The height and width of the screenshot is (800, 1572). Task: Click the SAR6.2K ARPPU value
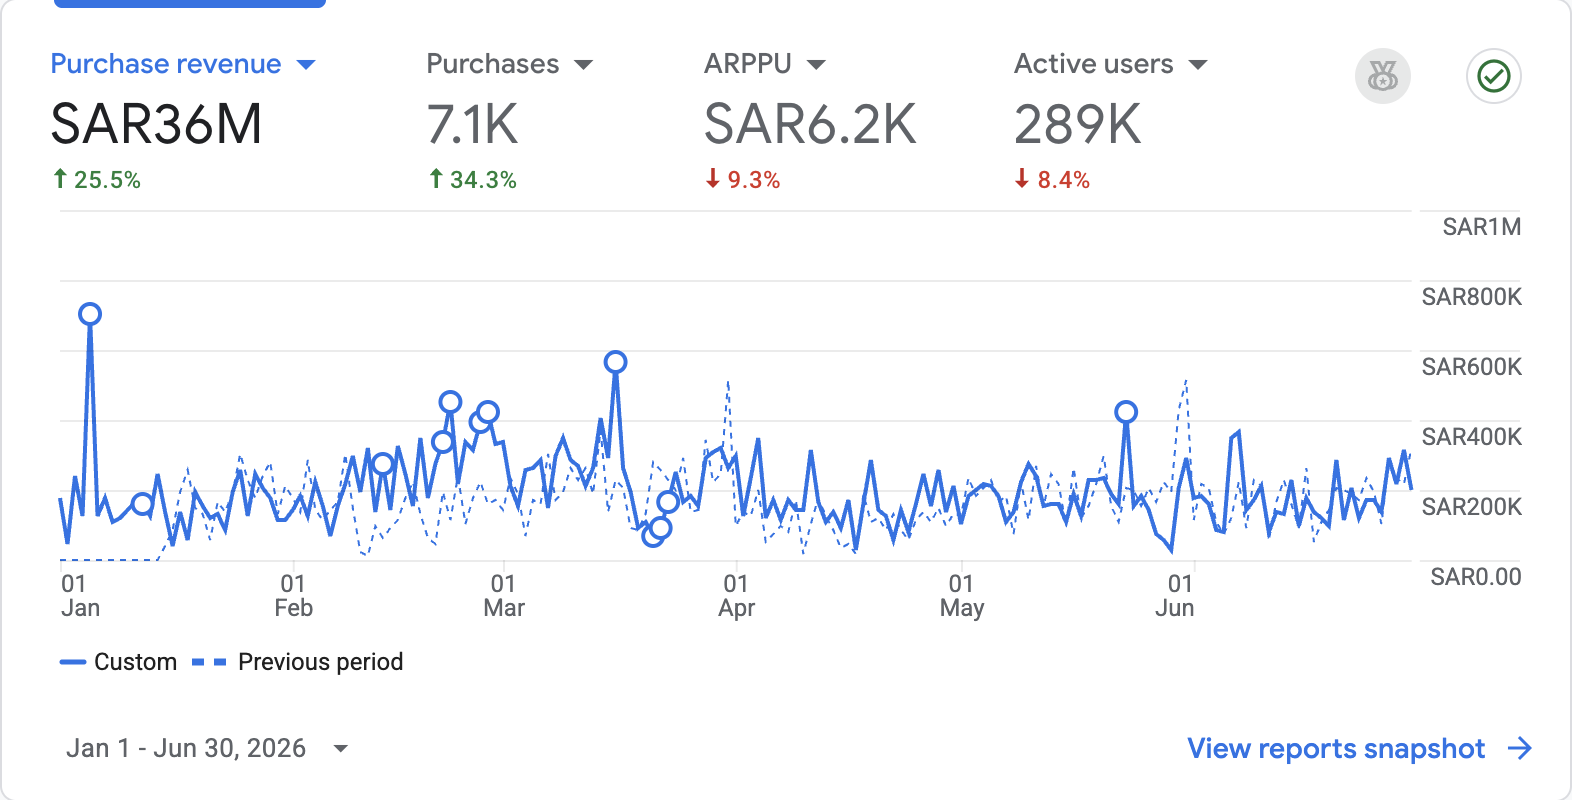coord(810,125)
